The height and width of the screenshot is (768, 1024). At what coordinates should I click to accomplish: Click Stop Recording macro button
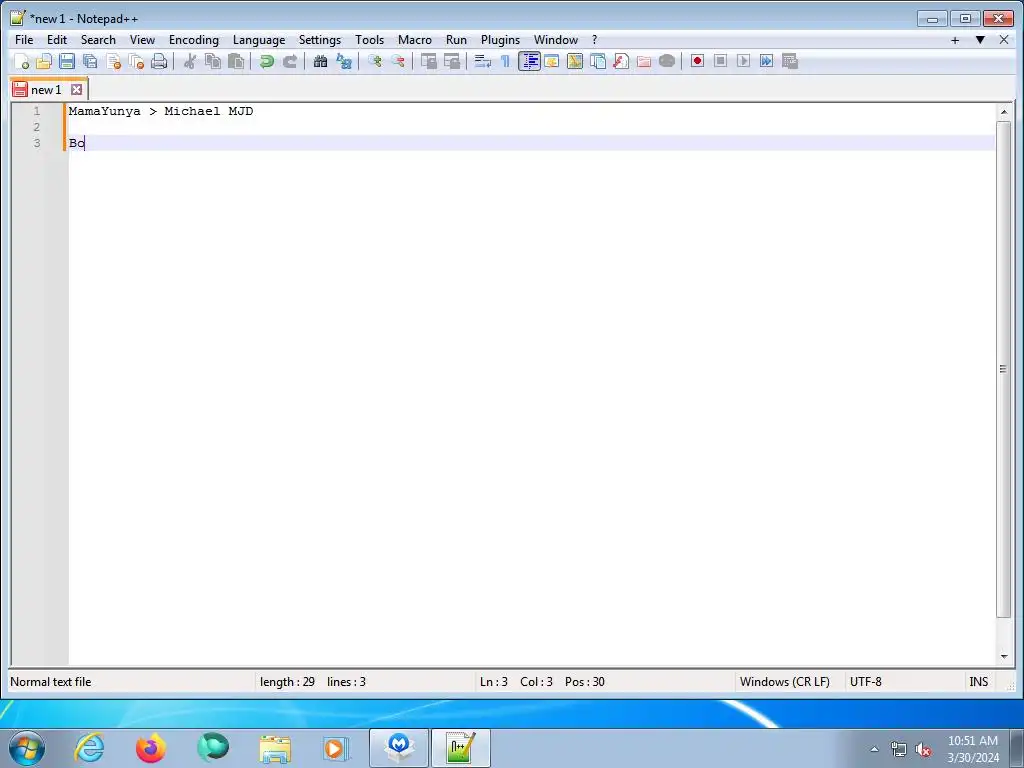720,61
